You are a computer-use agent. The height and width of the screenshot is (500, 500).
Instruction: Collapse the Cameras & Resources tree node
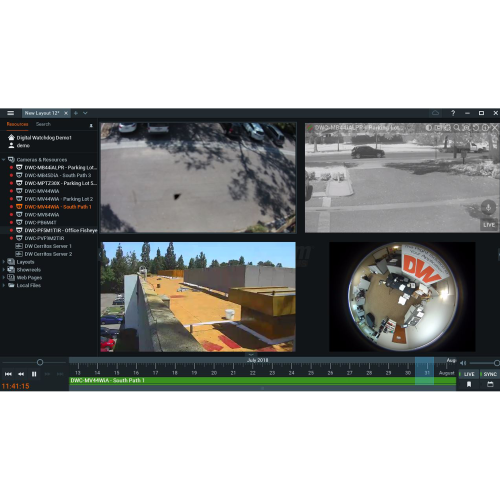[3, 160]
